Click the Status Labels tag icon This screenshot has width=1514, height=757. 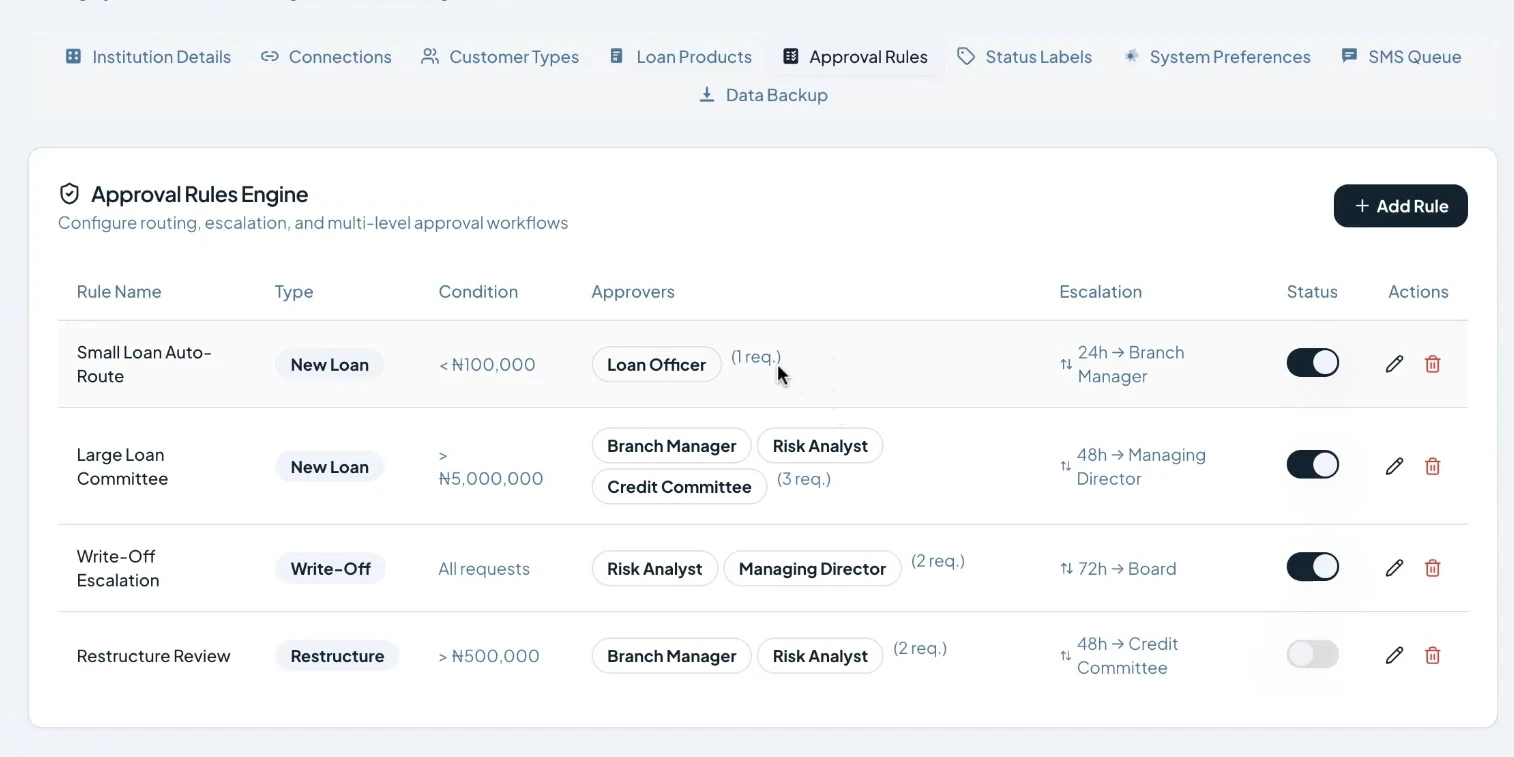click(966, 56)
